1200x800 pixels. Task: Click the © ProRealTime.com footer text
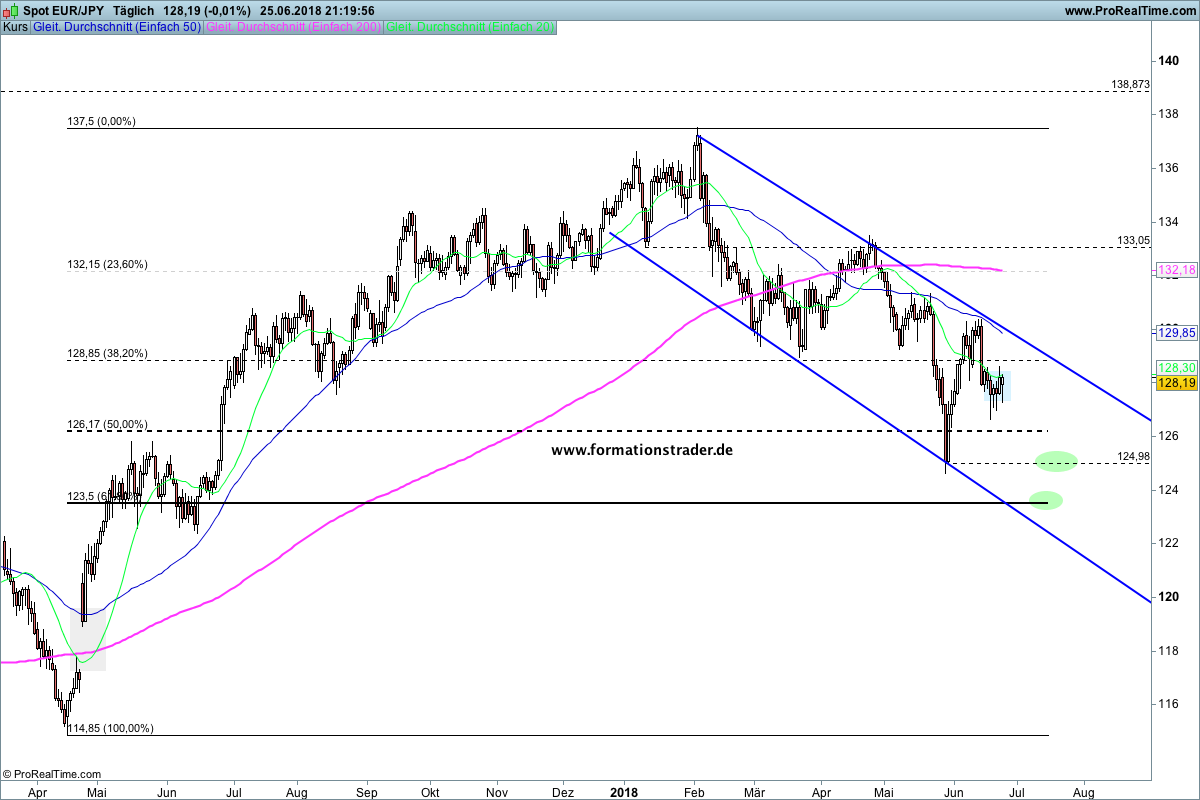[52, 774]
